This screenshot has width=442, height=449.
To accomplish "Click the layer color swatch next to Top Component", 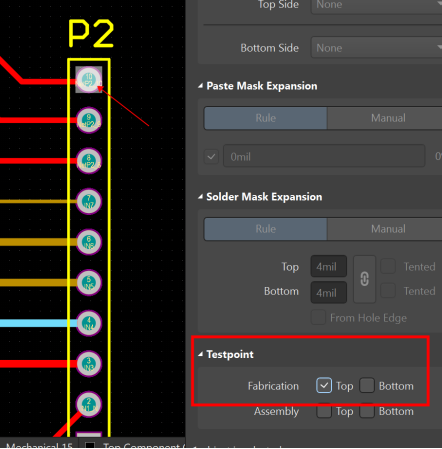I will (90, 445).
